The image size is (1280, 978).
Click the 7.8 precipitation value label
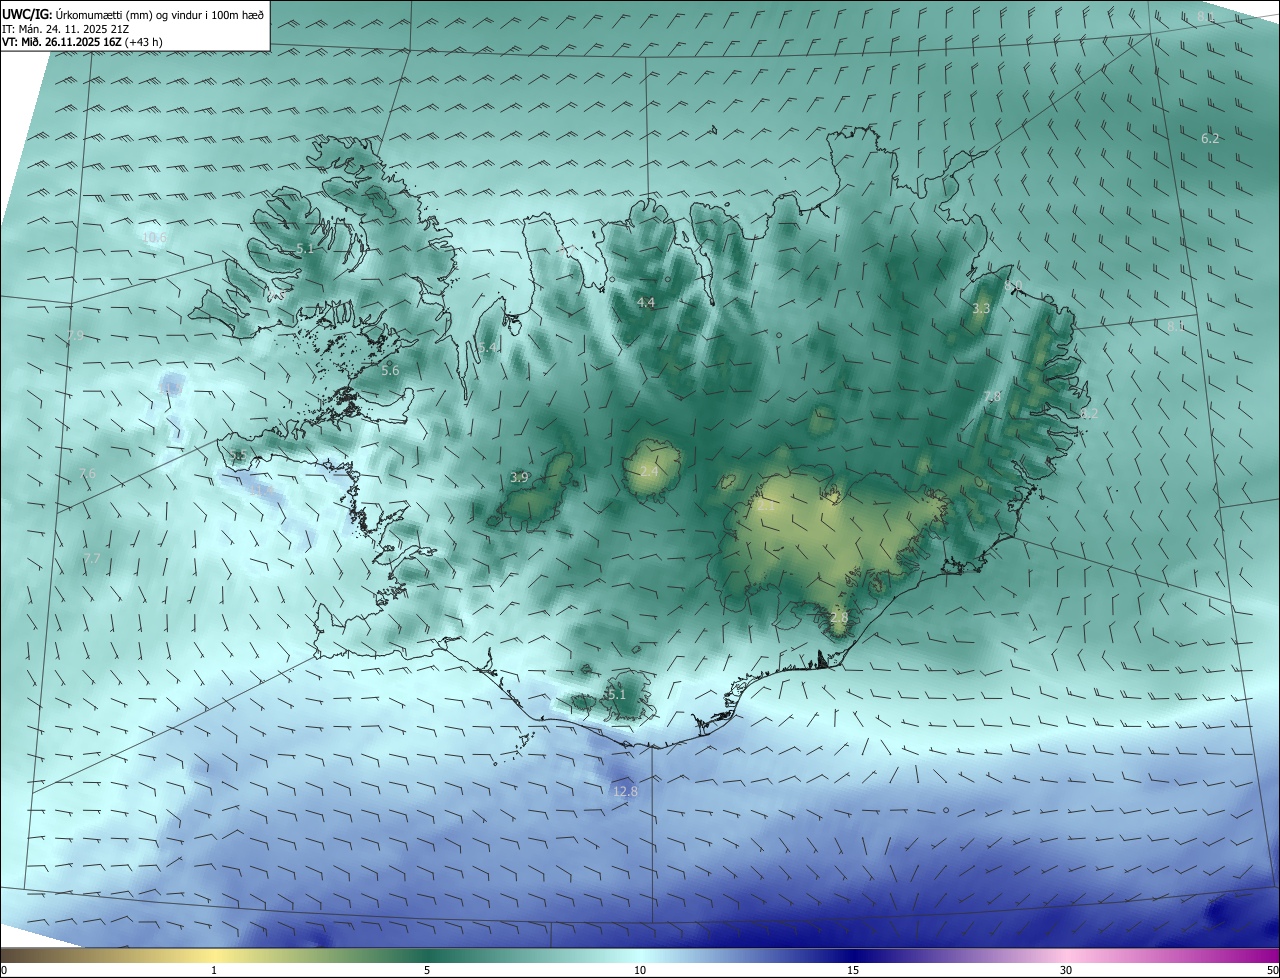pos(992,397)
